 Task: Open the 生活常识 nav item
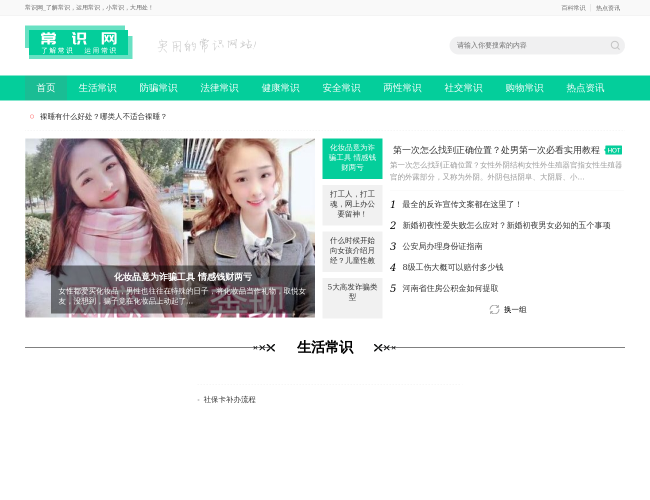point(97,88)
